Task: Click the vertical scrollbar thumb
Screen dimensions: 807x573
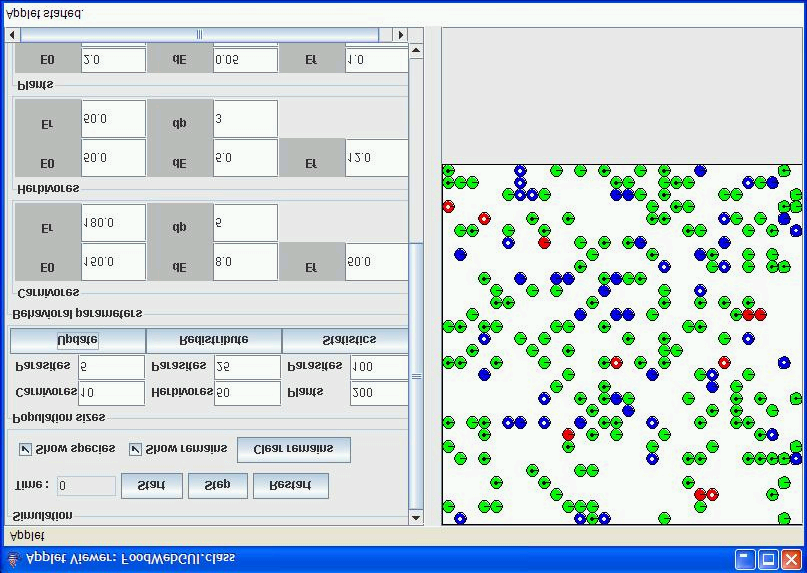Action: point(416,376)
